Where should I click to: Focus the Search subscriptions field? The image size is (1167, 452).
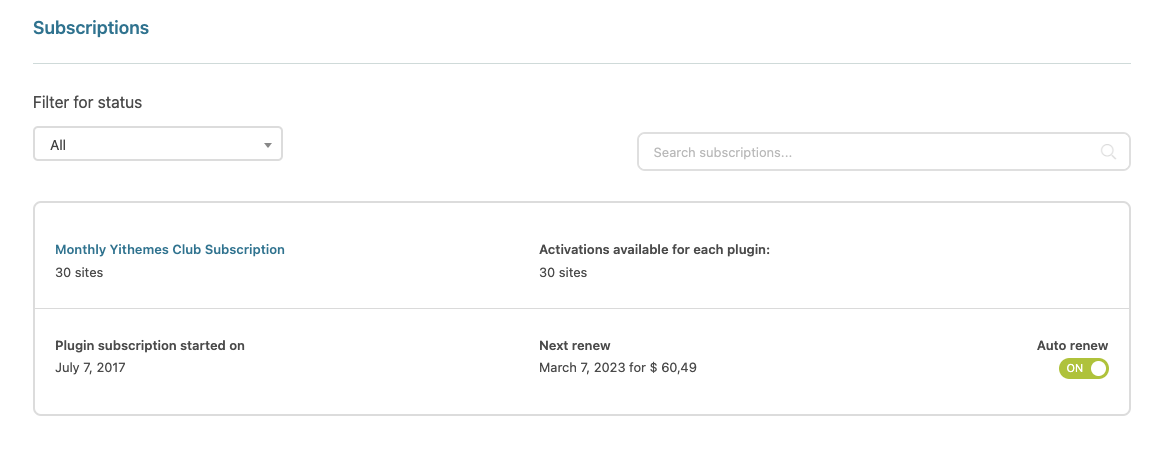pos(884,152)
